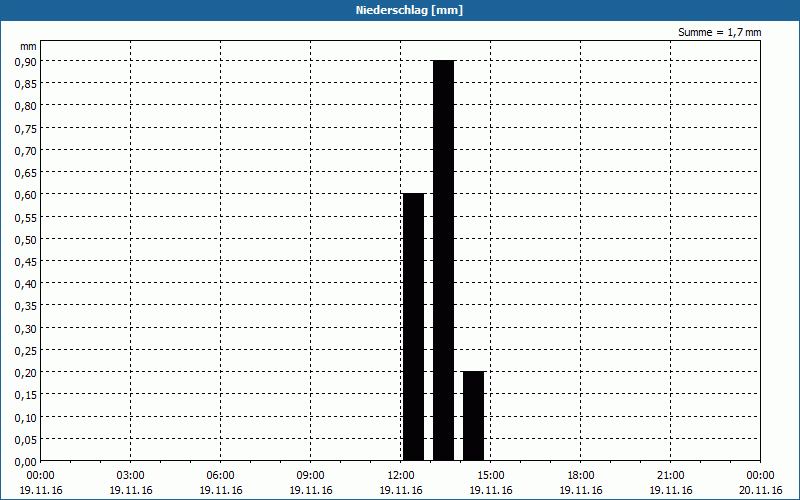Click the 0,25 y-axis label

(26, 351)
